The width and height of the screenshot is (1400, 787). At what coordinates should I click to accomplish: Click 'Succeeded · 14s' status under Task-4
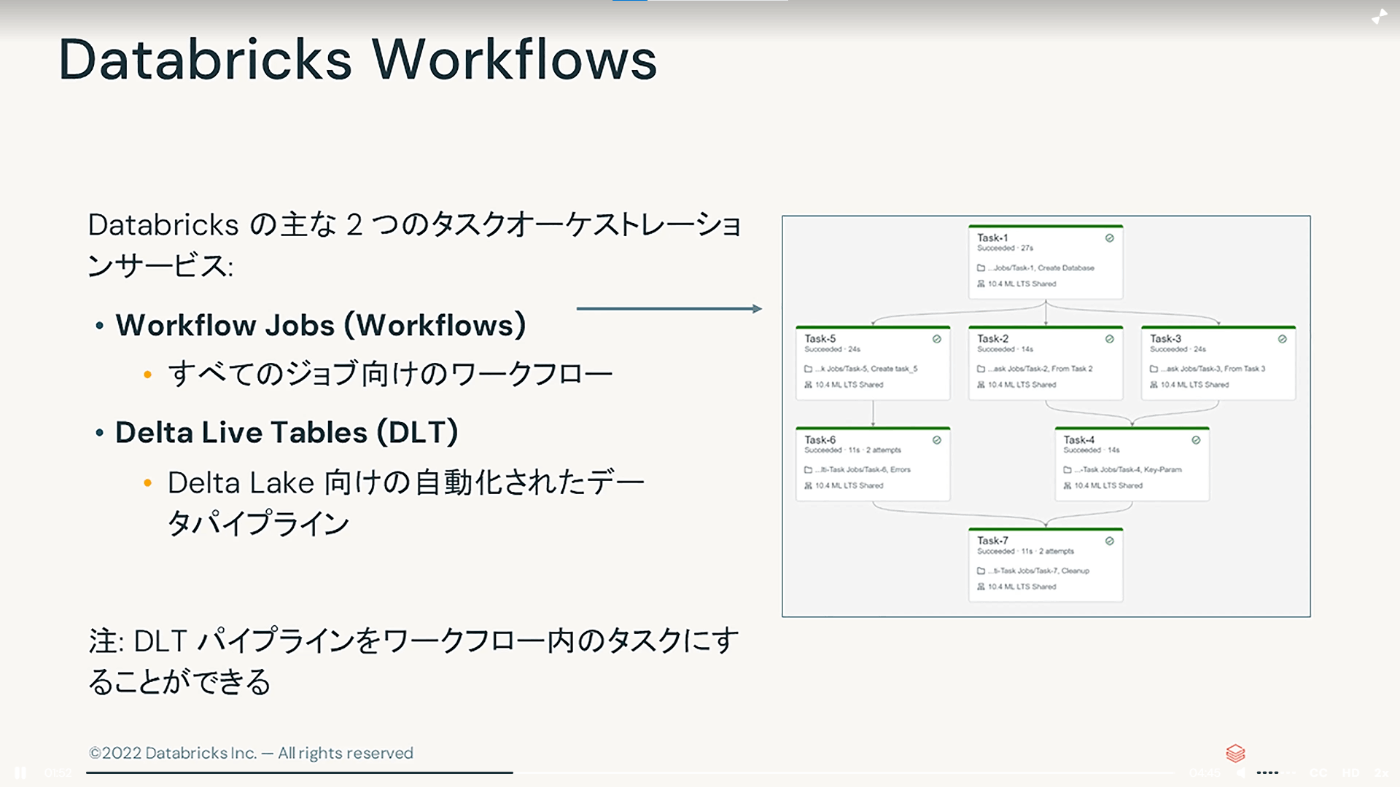pos(1092,450)
